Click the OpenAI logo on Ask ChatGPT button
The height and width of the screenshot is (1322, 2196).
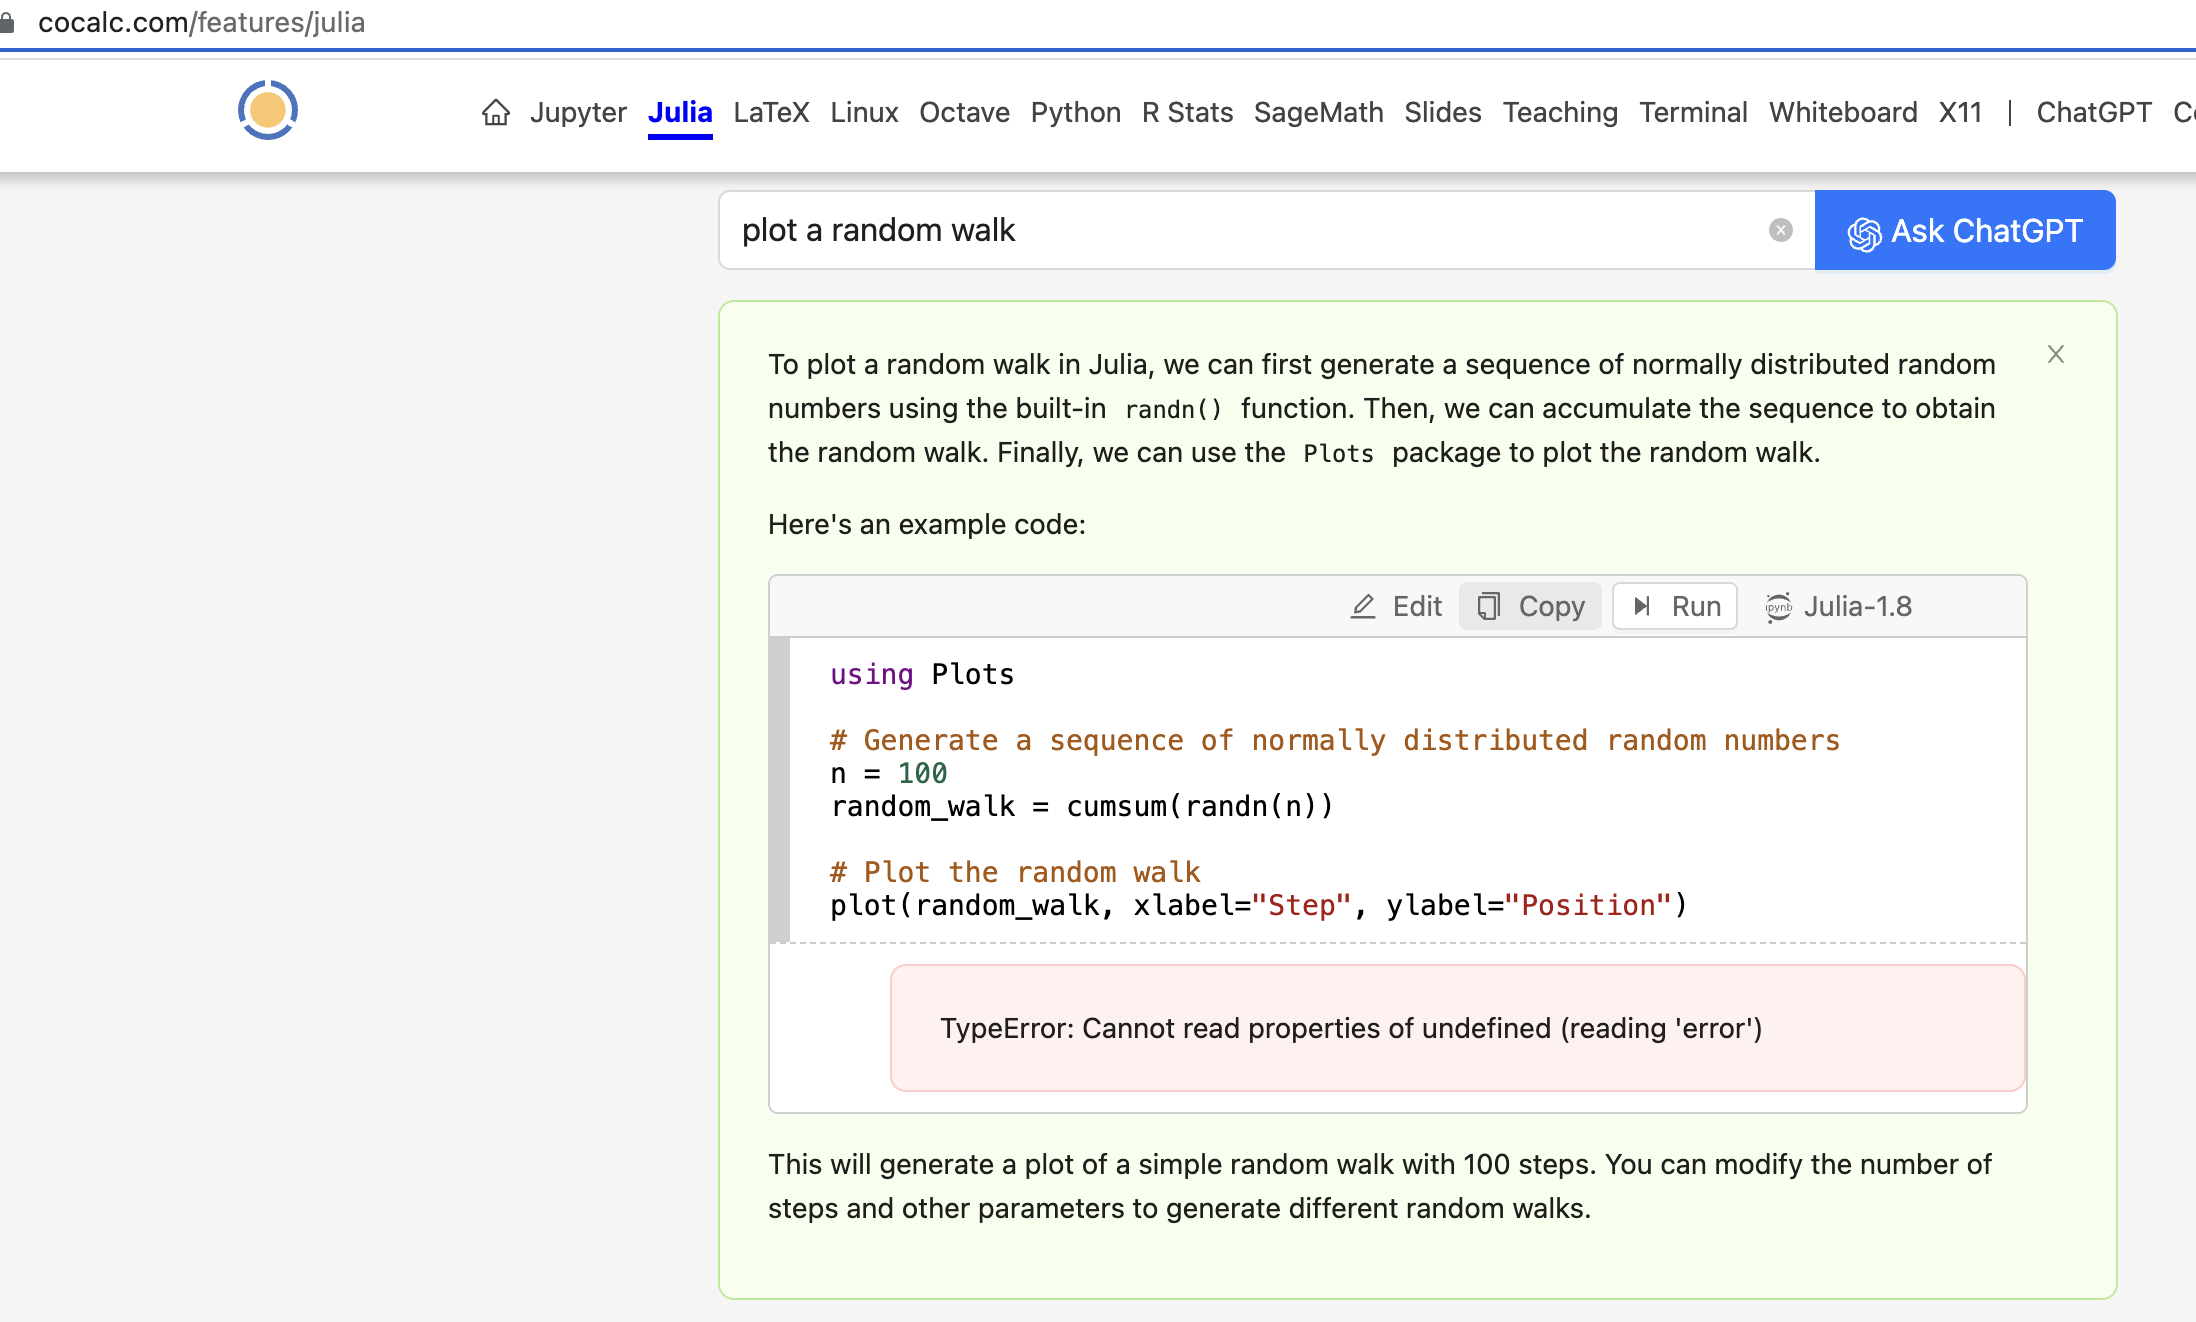pos(1864,231)
